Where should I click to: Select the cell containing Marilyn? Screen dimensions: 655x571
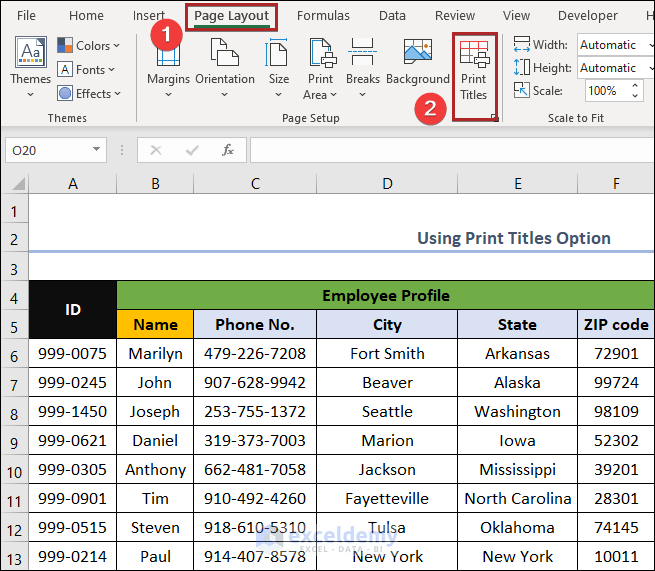[155, 354]
